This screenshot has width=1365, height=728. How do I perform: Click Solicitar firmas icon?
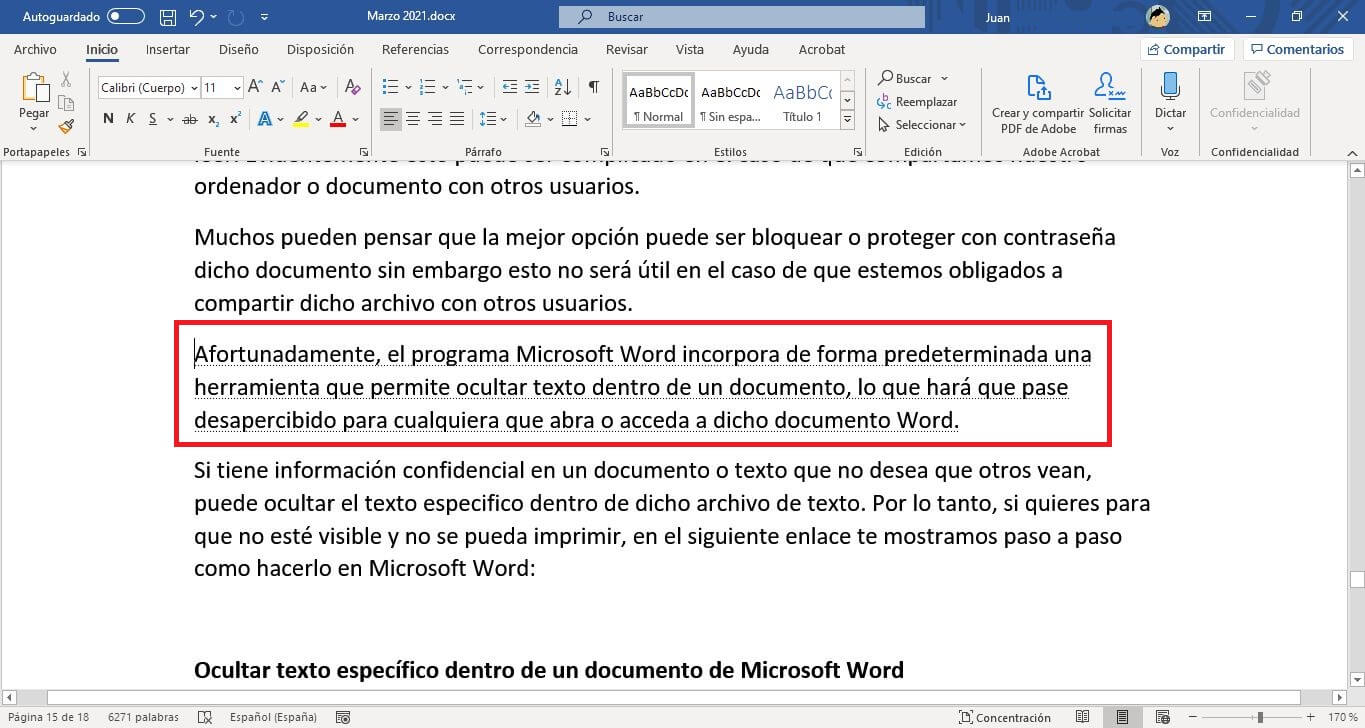click(x=1110, y=103)
